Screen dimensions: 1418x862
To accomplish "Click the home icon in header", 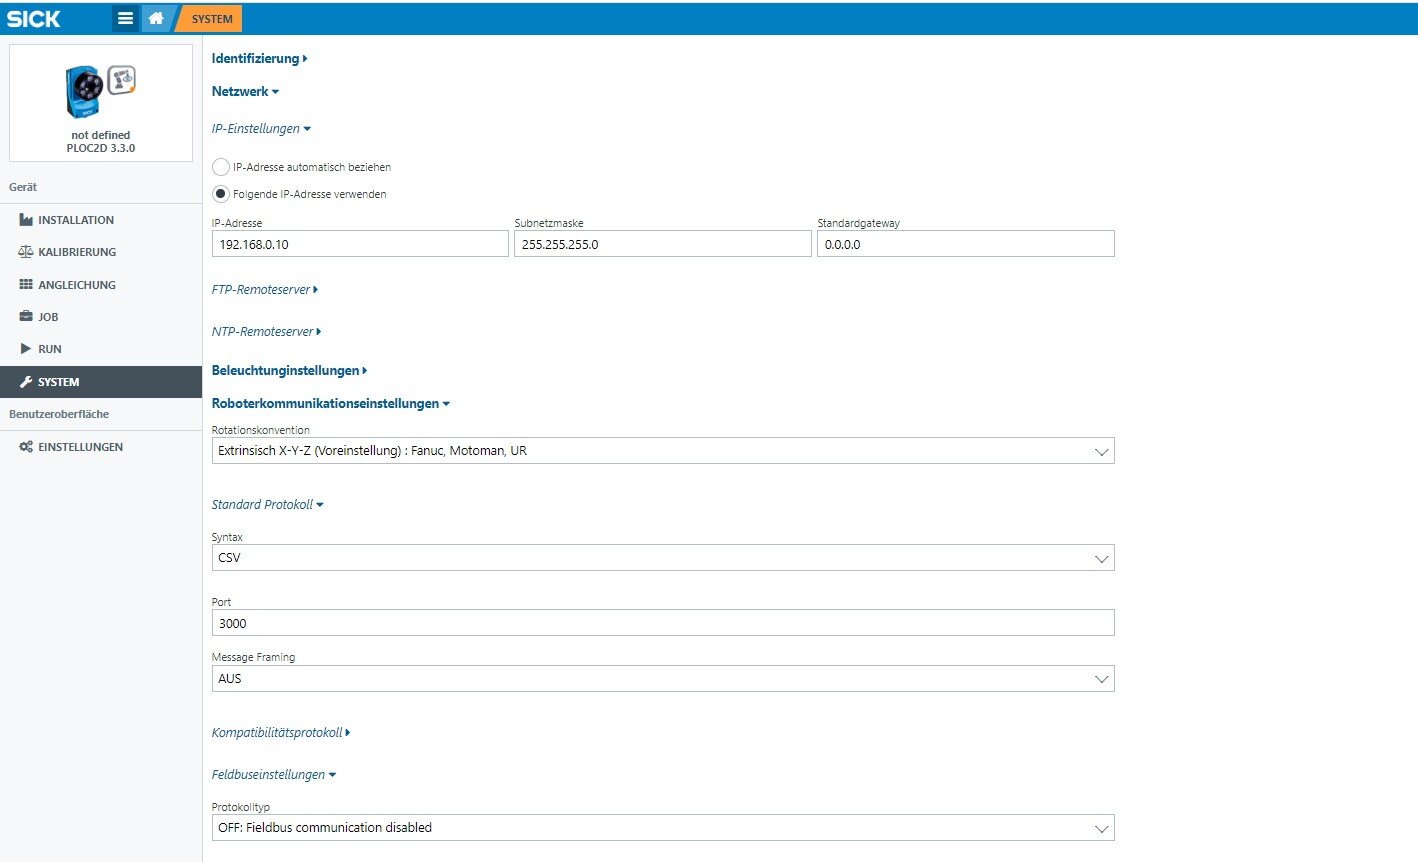I will tap(156, 18).
